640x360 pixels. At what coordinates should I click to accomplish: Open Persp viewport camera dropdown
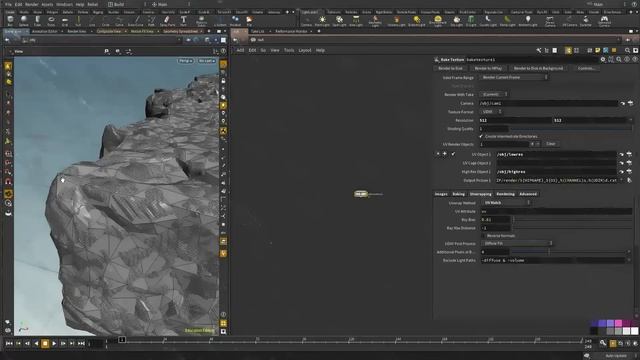point(185,61)
